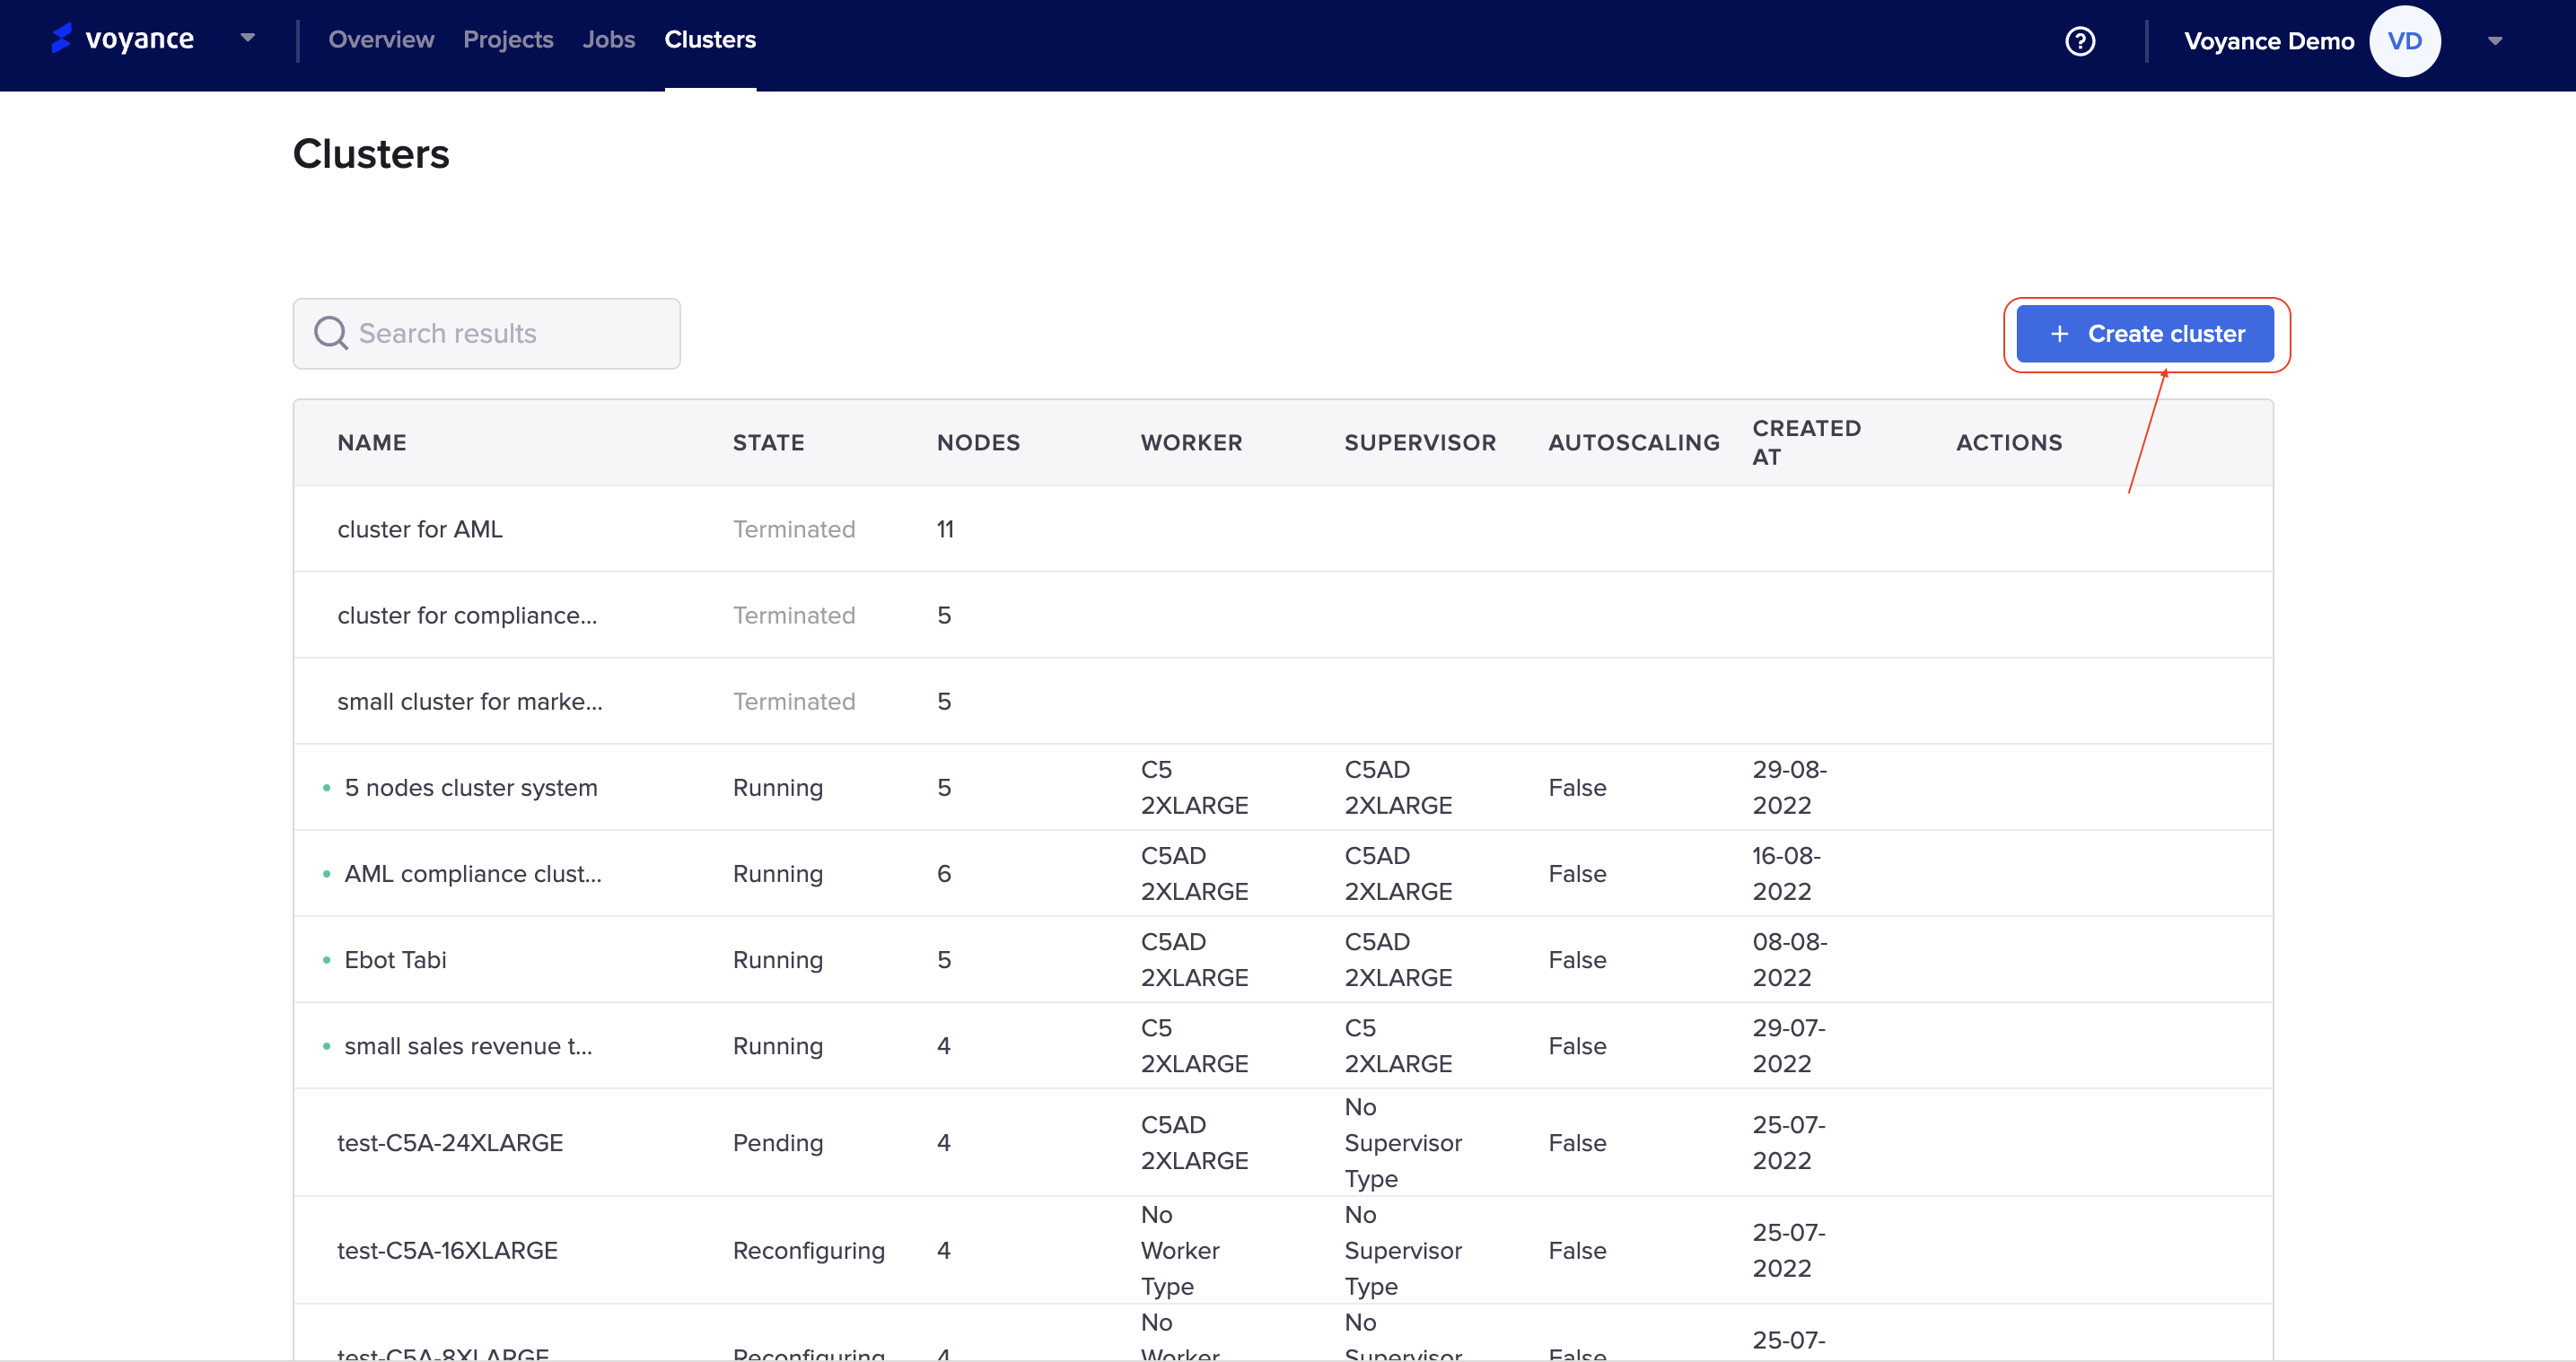Click the AUTOSCALING column header
Screen dimensions: 2576x1362
pyautogui.click(x=1634, y=443)
